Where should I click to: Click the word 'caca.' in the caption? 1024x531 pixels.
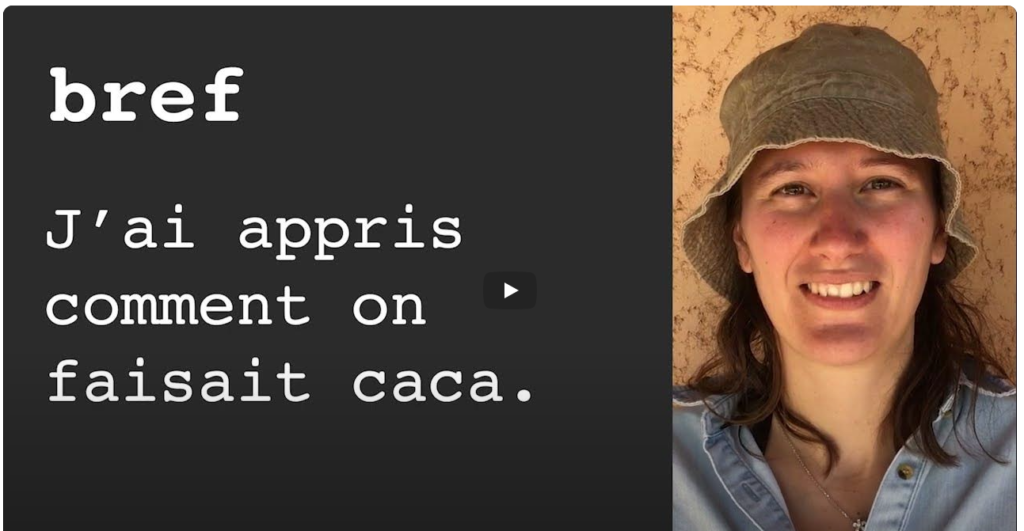click(443, 384)
